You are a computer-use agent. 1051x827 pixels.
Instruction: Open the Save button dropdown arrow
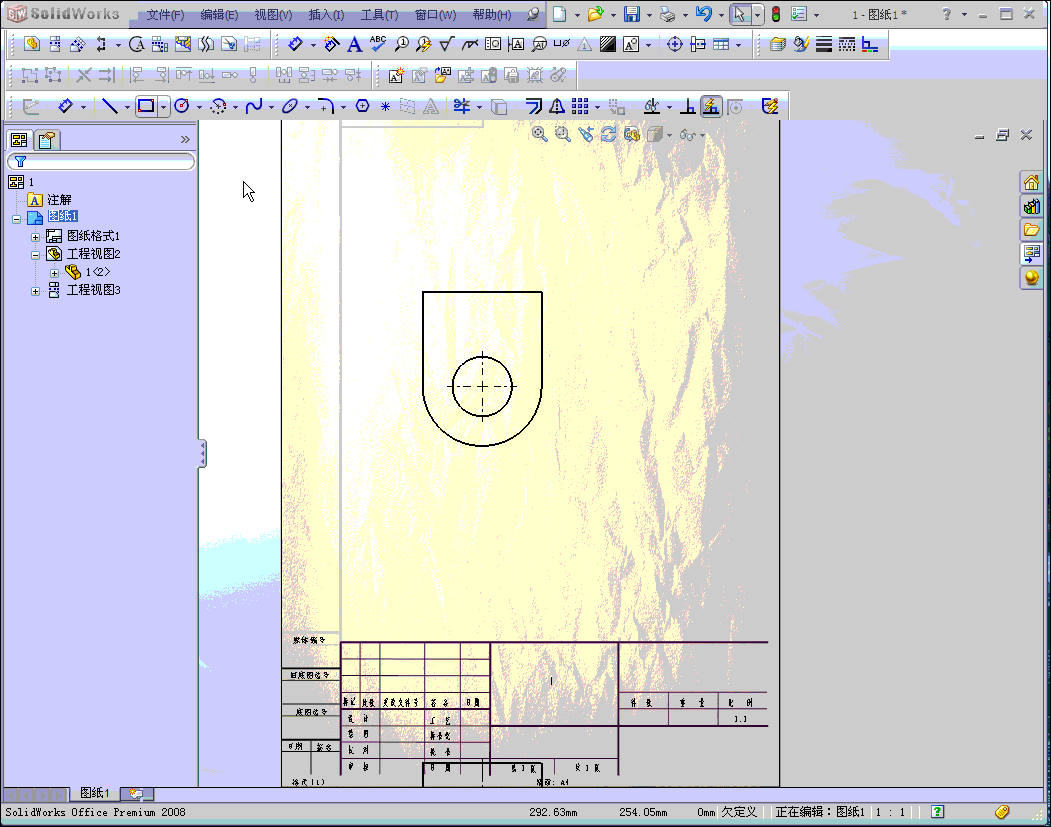649,15
